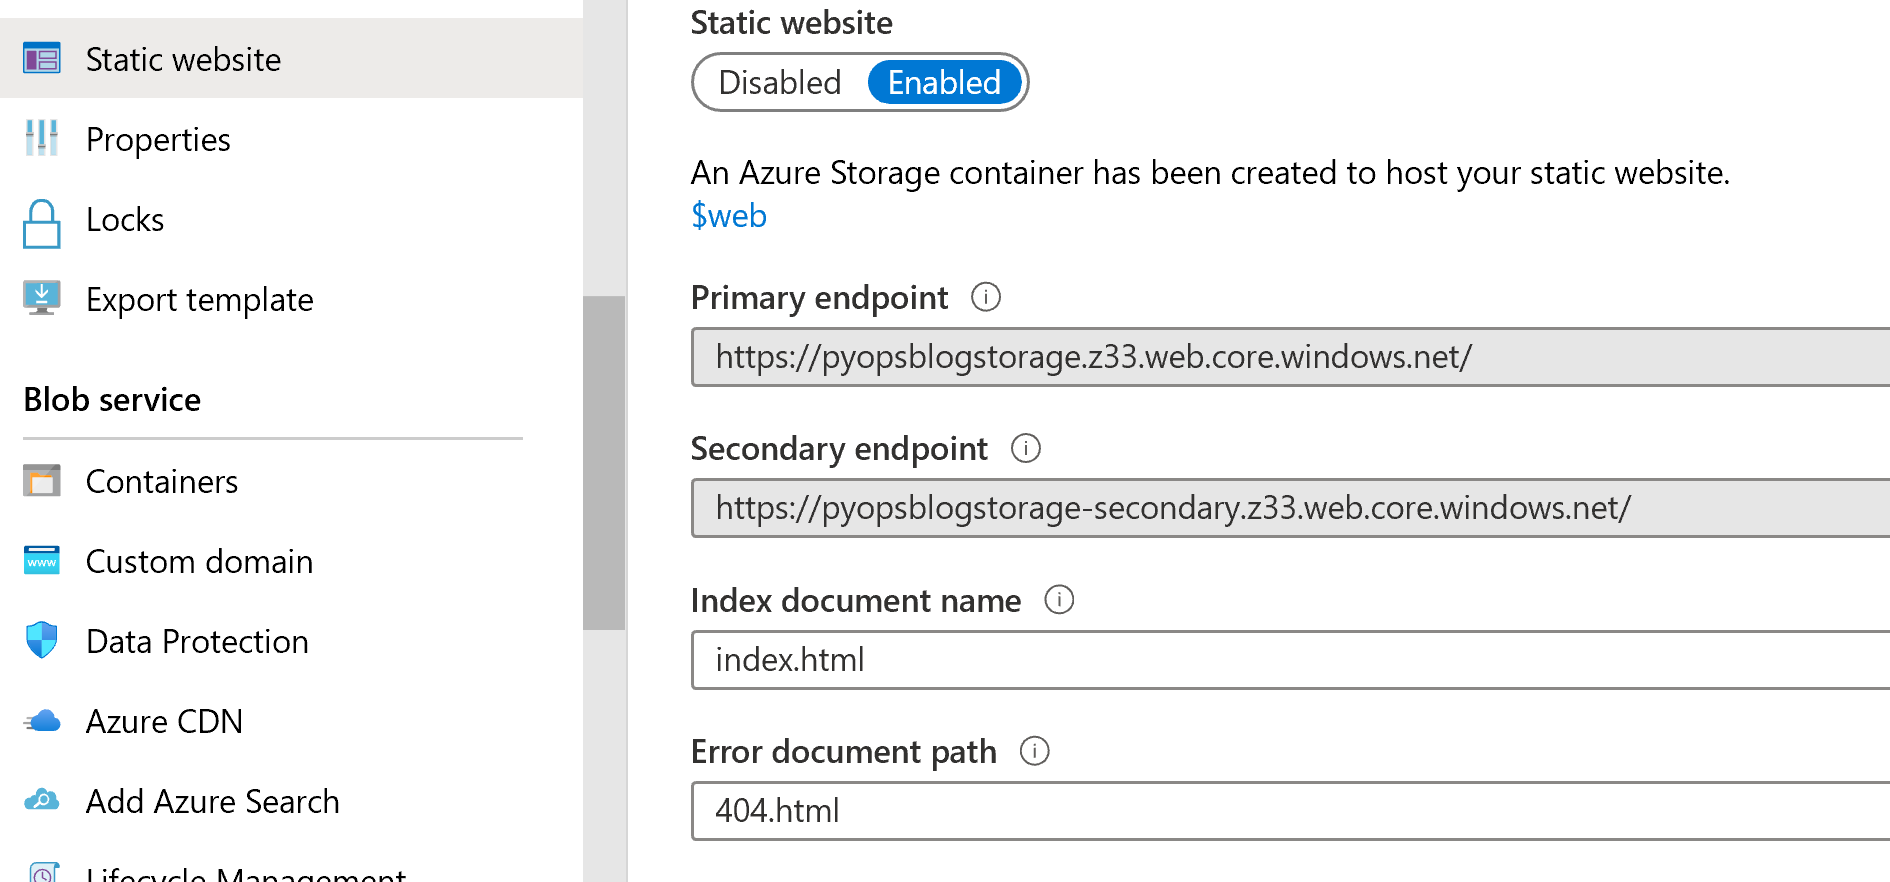Image resolution: width=1890 pixels, height=882 pixels.
Task: Show Index document name info icon
Action: click(1059, 599)
